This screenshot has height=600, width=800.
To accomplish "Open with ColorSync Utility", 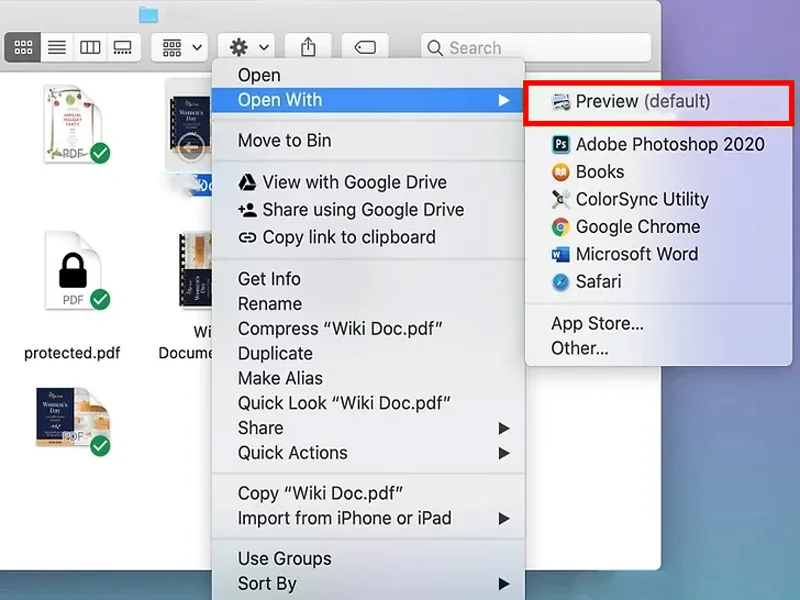I will (659, 199).
